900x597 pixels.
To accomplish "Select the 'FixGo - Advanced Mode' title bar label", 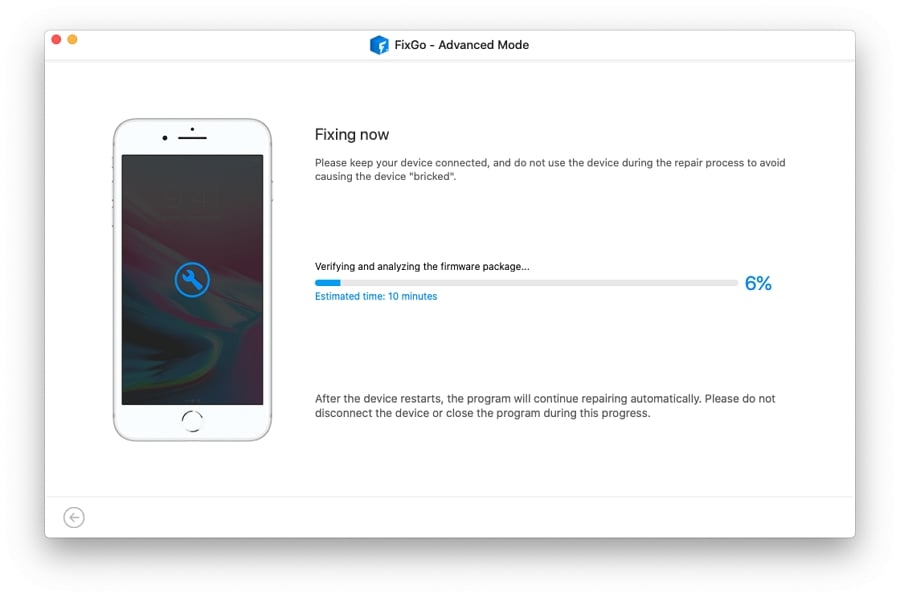I will 461,45.
